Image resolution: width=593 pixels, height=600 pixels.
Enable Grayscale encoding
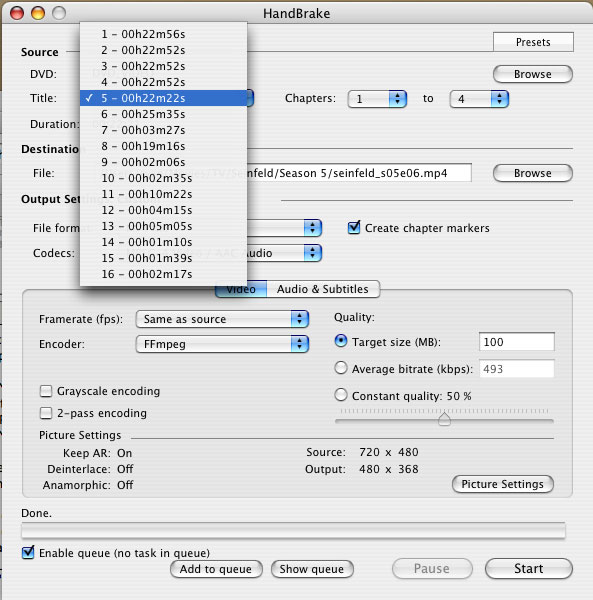[46, 391]
